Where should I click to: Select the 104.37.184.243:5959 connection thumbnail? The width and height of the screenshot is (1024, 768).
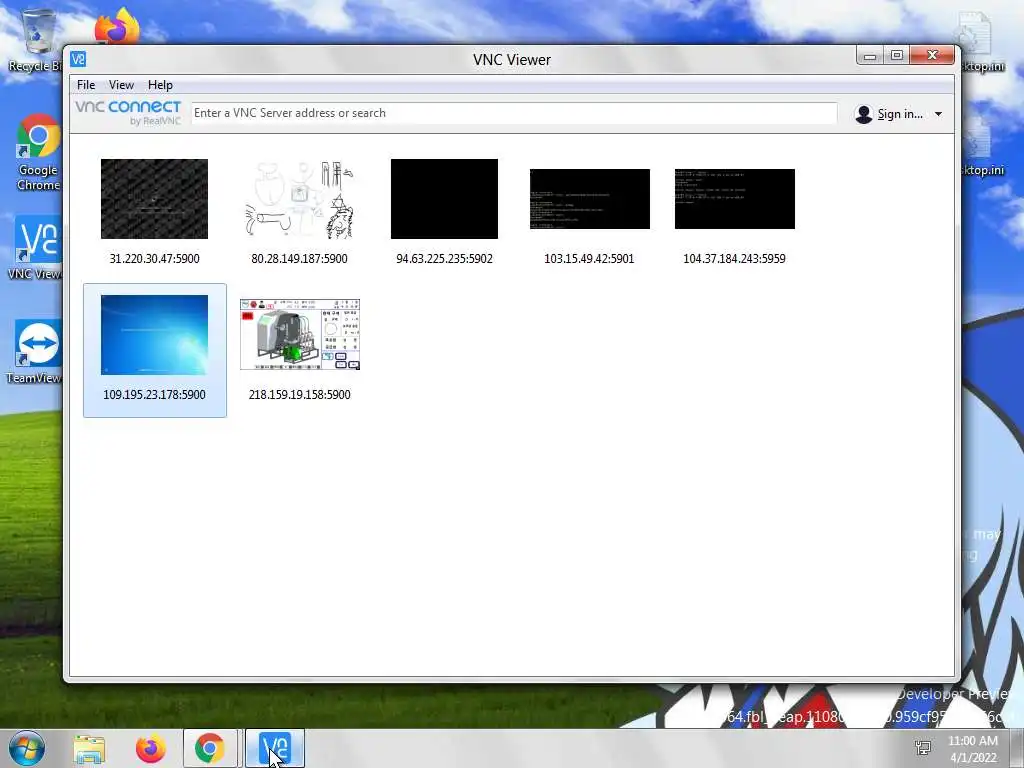point(735,199)
